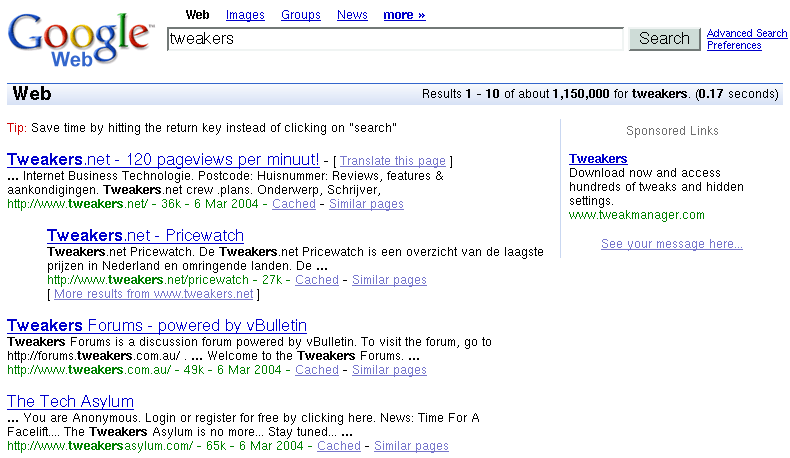This screenshot has width=790, height=458.
Task: Click 'More results from www.tweakers.net'
Action: pos(153,294)
